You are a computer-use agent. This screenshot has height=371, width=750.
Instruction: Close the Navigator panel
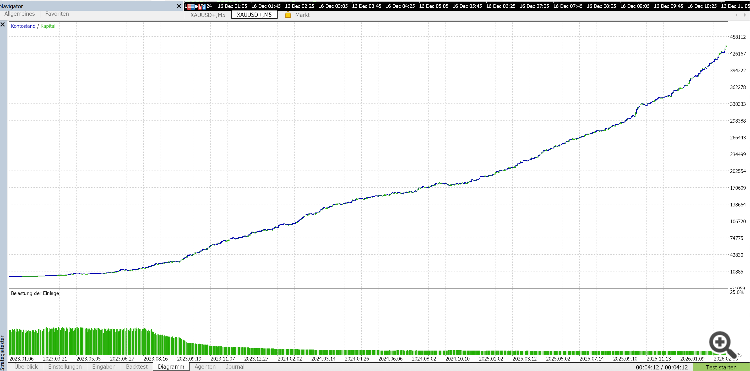[x=179, y=6]
